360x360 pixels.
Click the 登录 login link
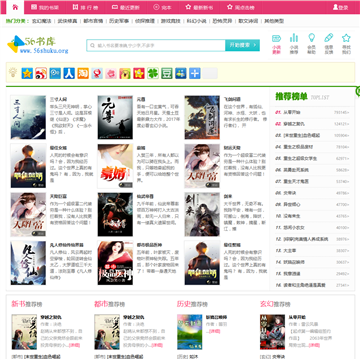(x=340, y=7)
